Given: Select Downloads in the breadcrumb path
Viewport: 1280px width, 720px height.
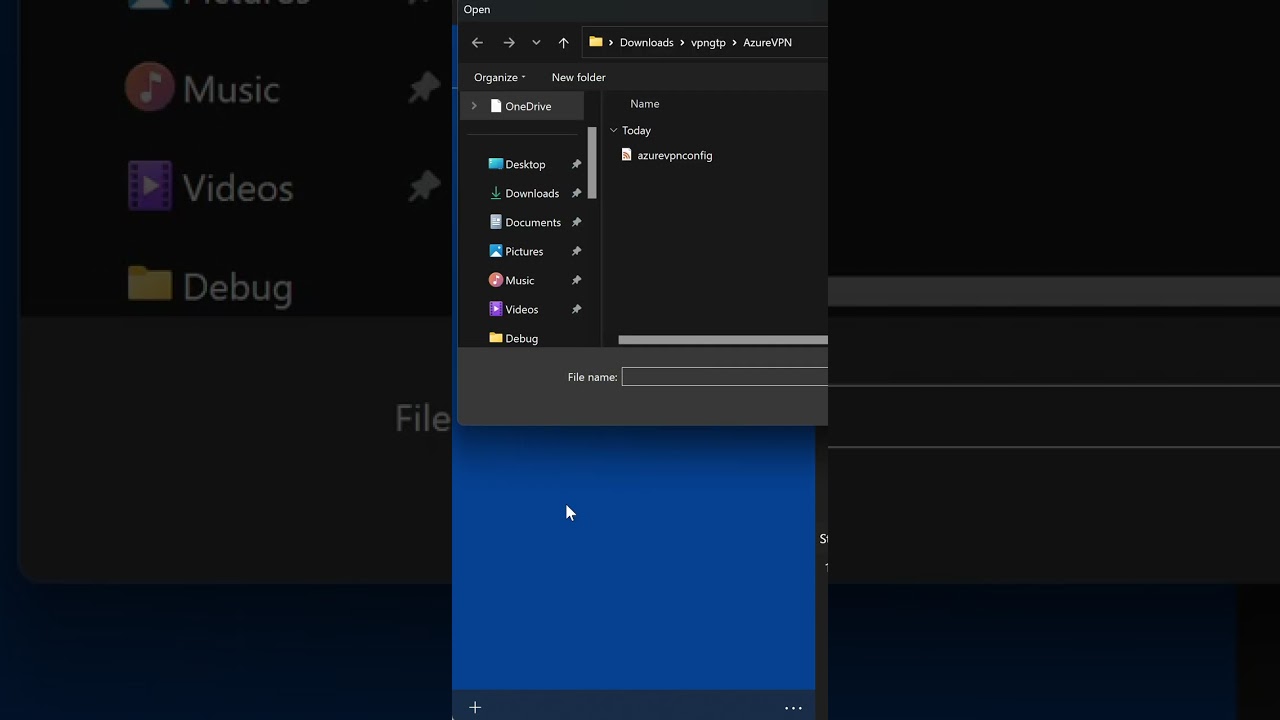Looking at the screenshot, I should (646, 42).
